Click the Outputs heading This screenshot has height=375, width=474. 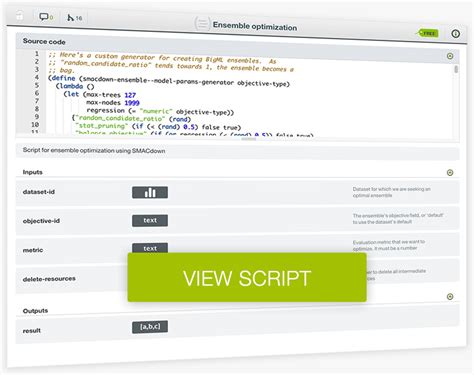coord(35,311)
